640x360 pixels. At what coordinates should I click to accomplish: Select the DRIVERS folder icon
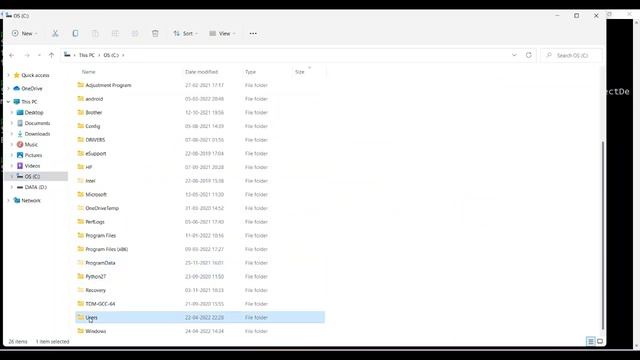[80, 140]
